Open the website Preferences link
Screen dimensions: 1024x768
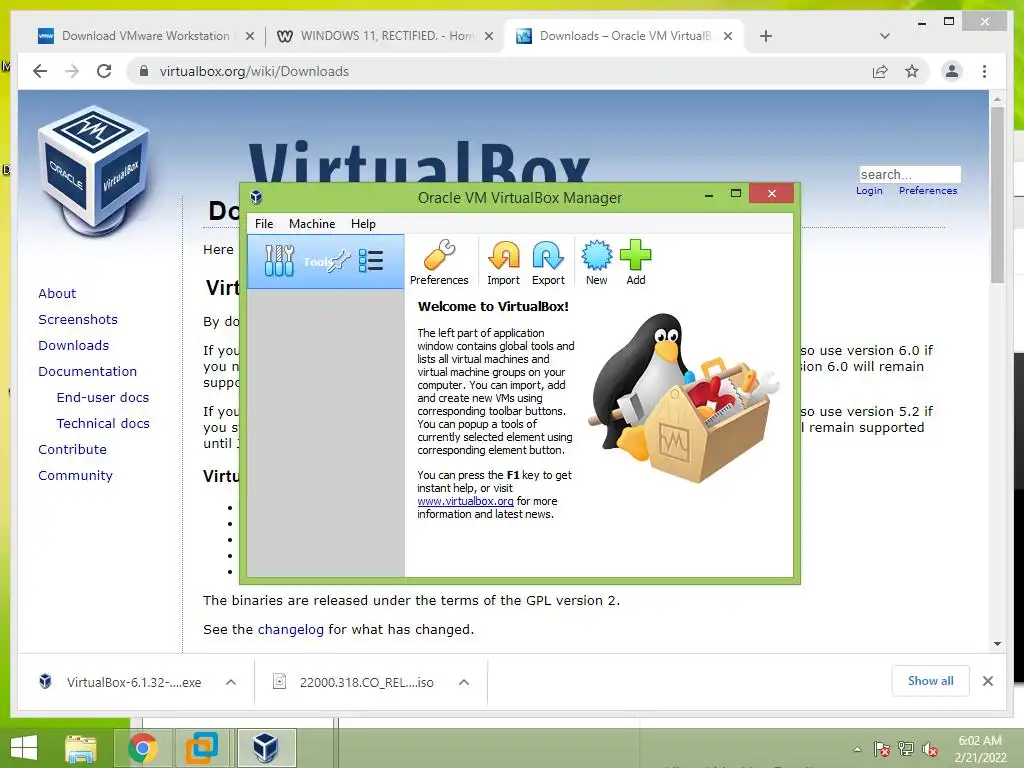point(927,191)
